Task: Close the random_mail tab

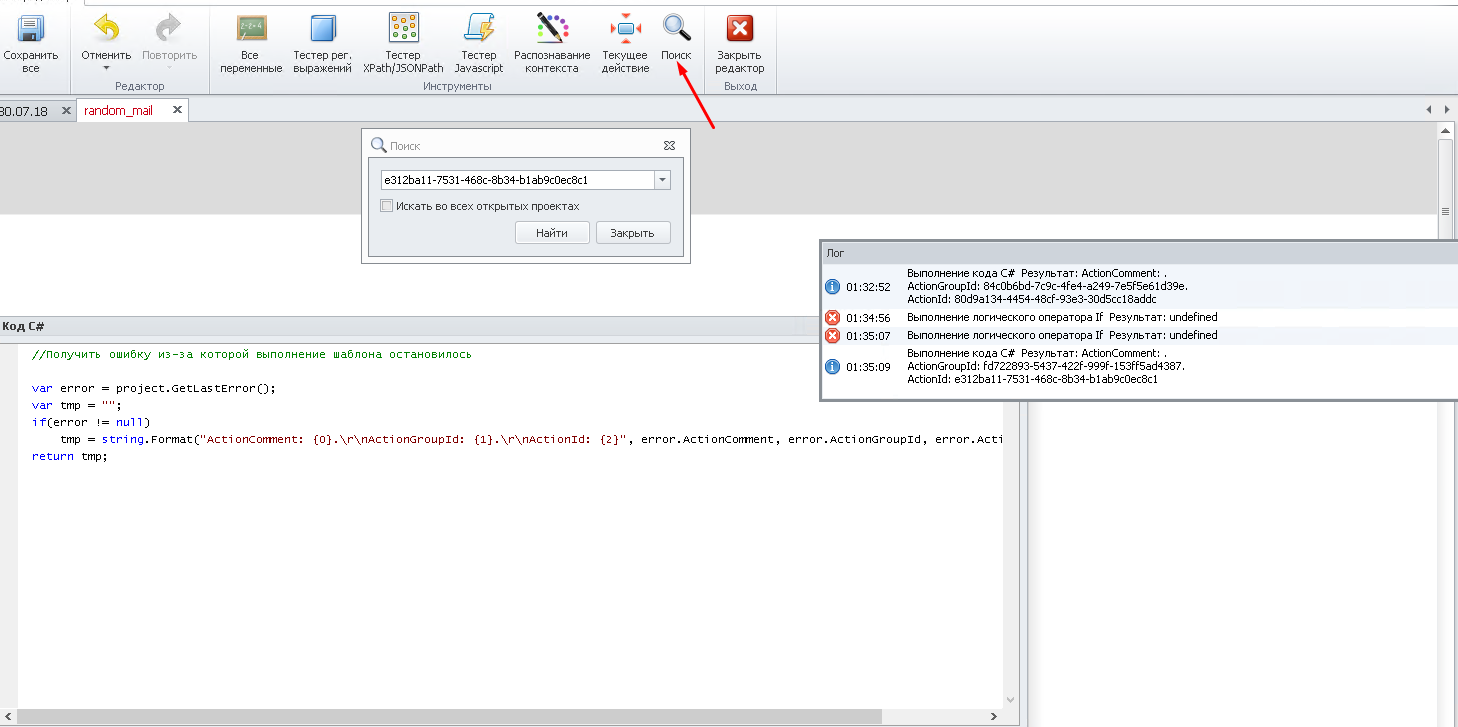Action: (177, 111)
